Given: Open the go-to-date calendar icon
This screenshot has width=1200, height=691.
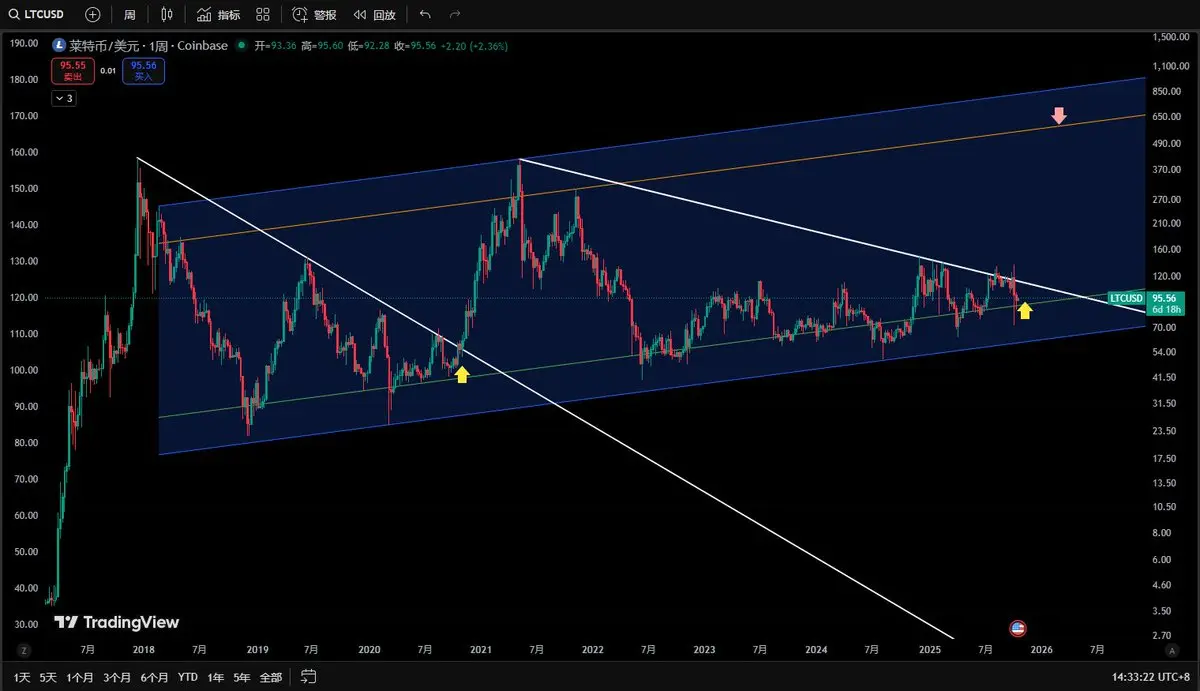Looking at the screenshot, I should pyautogui.click(x=308, y=677).
